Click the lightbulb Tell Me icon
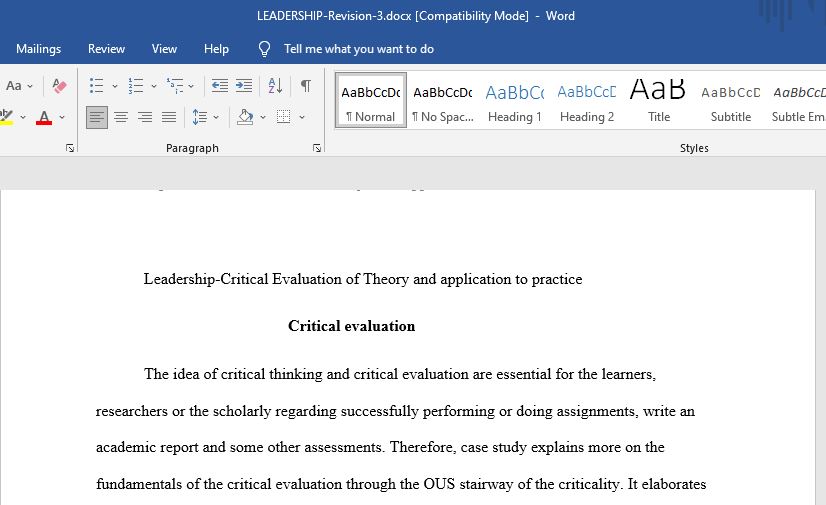The image size is (826, 505). tap(264, 49)
